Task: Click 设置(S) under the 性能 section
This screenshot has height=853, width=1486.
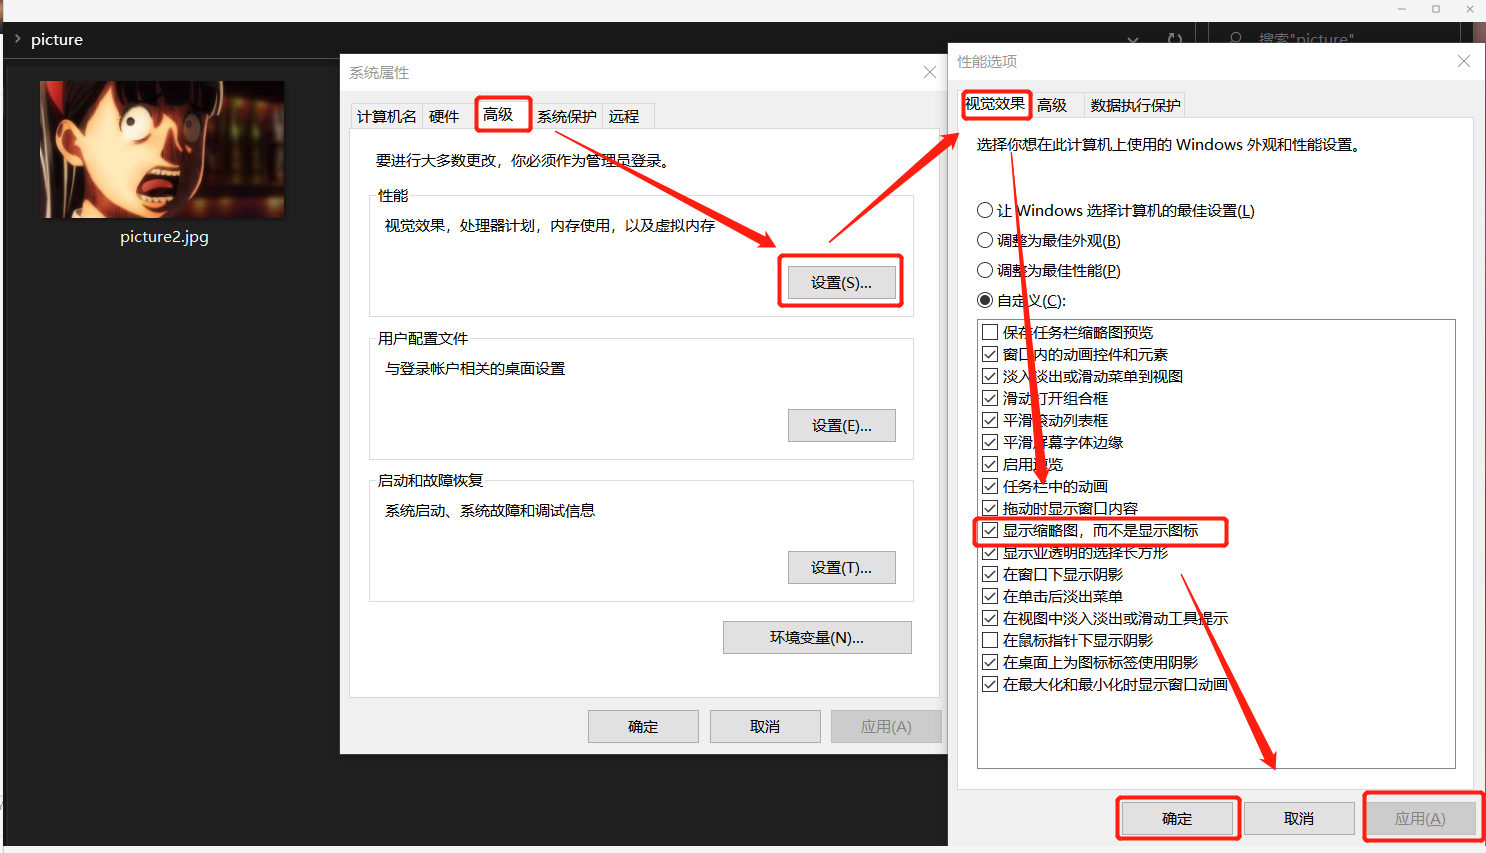Action: coord(841,281)
